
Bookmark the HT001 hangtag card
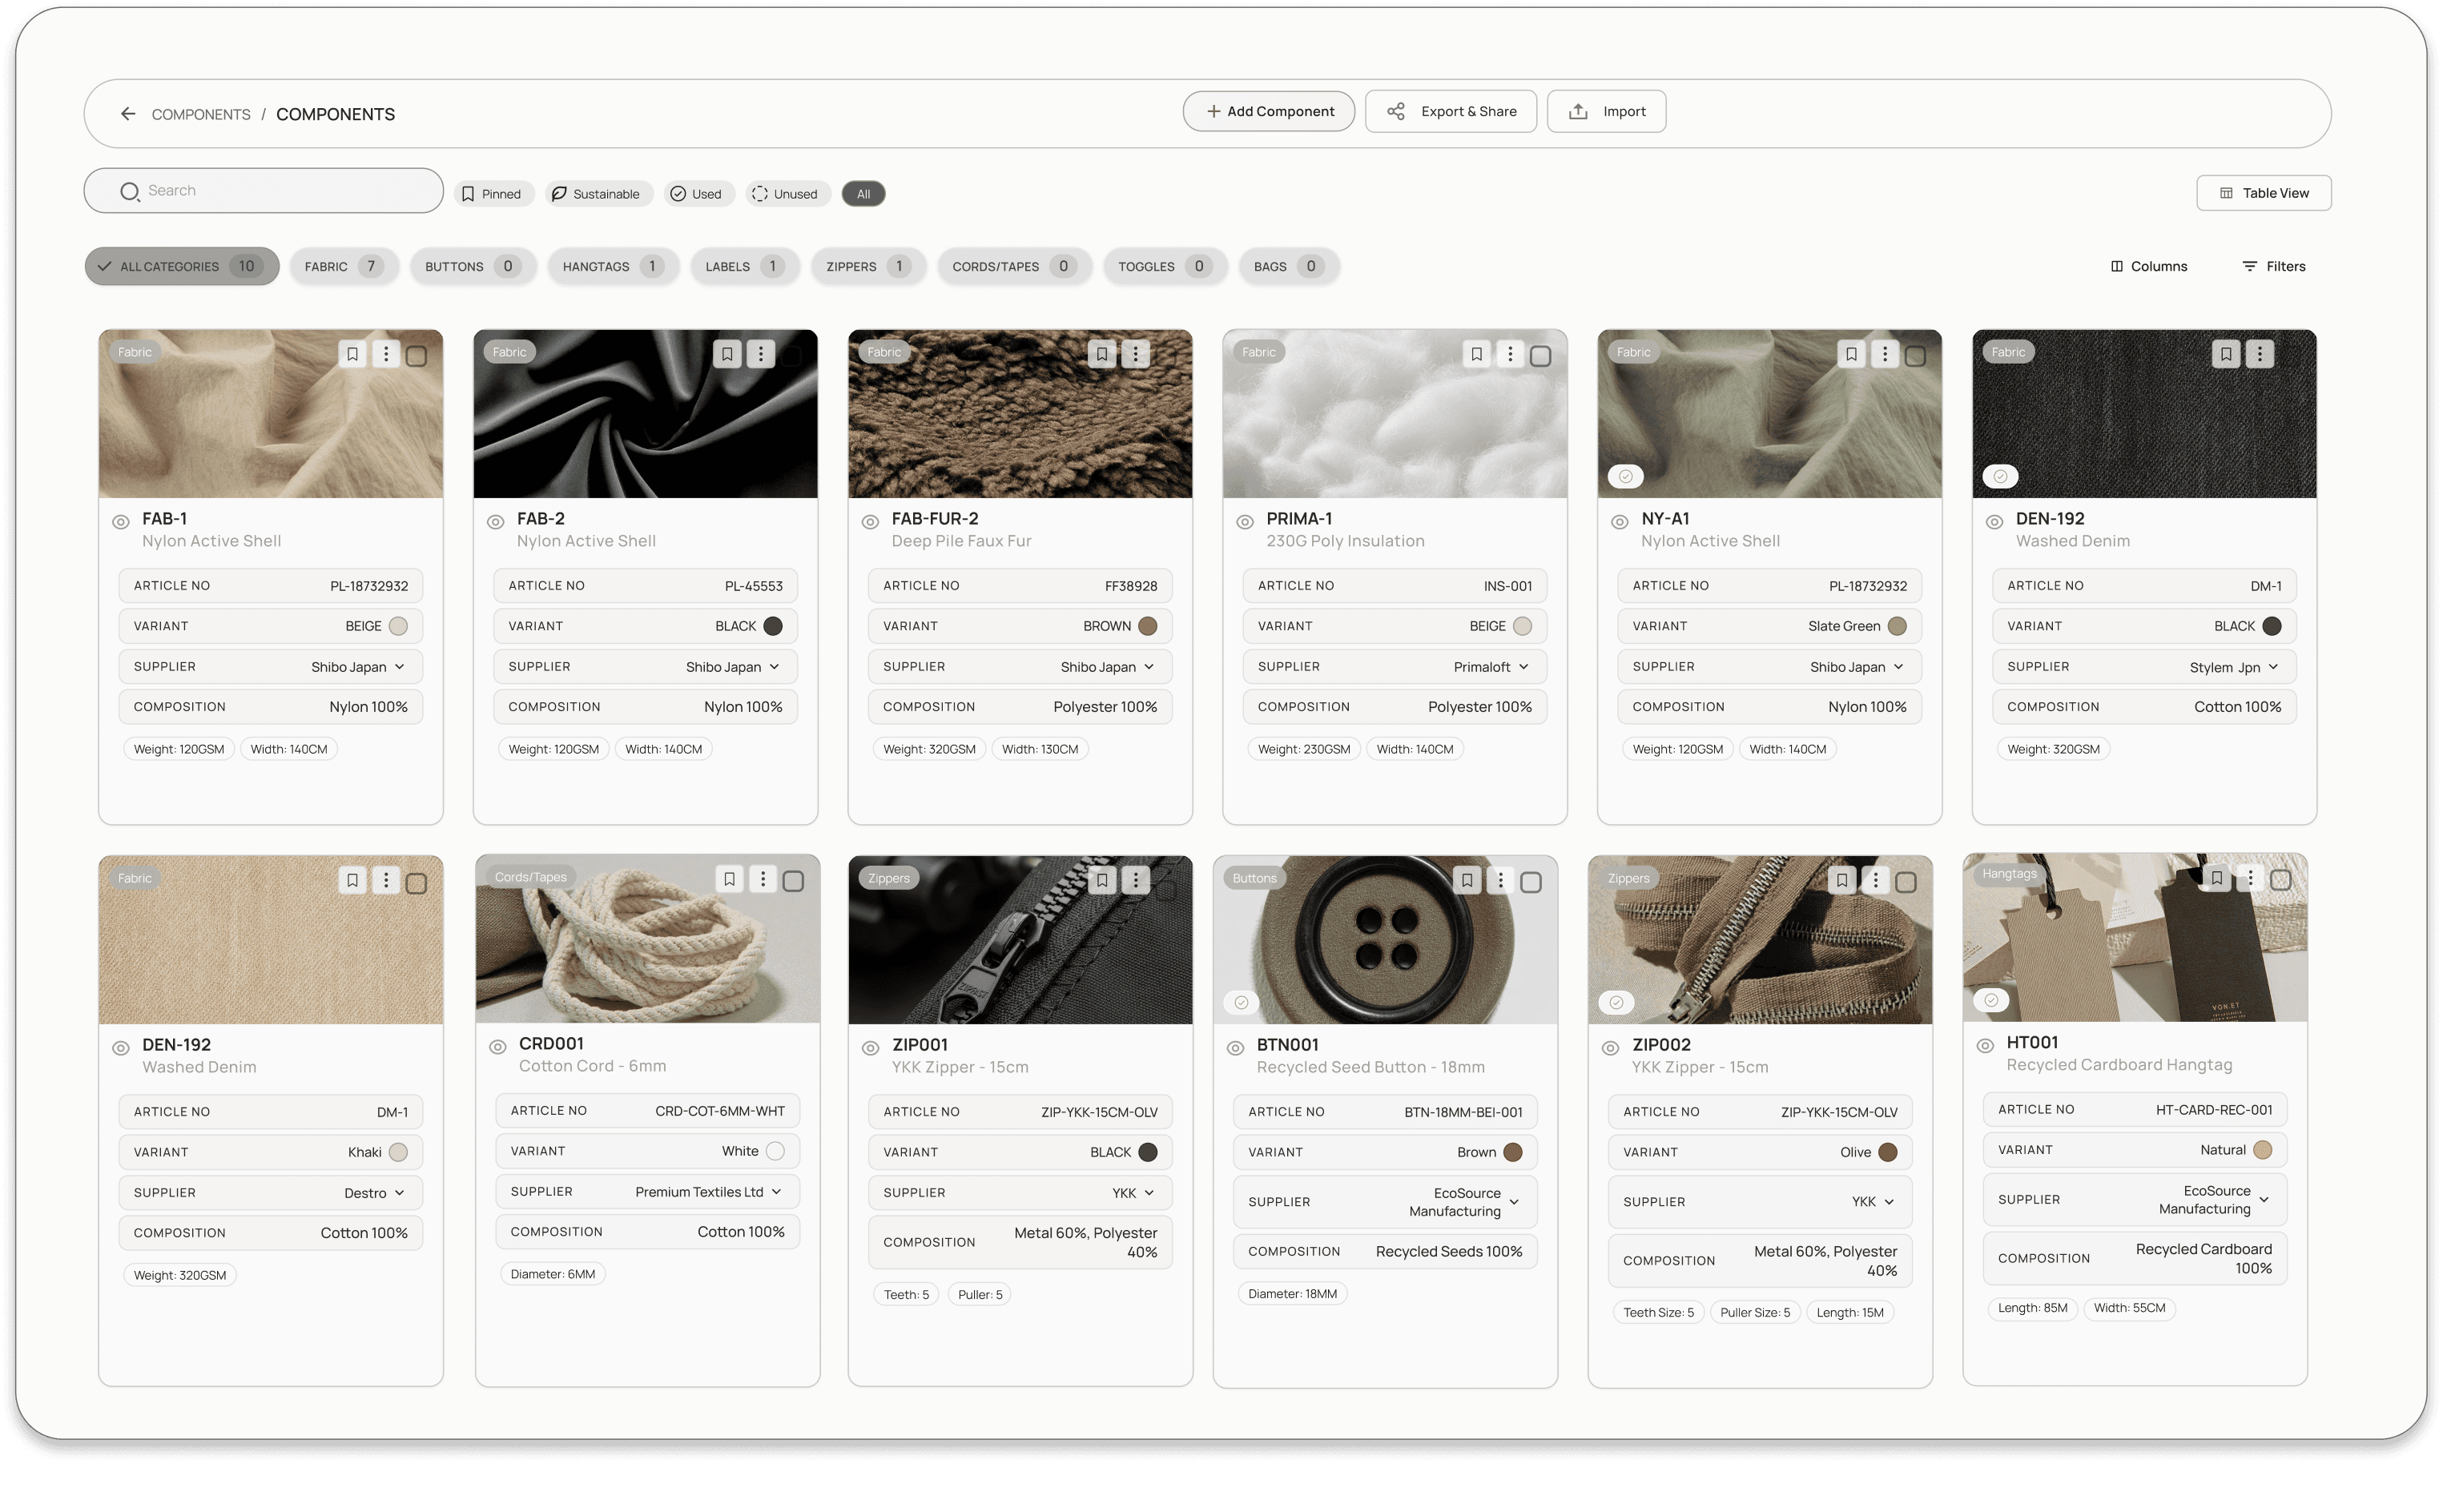click(2217, 878)
